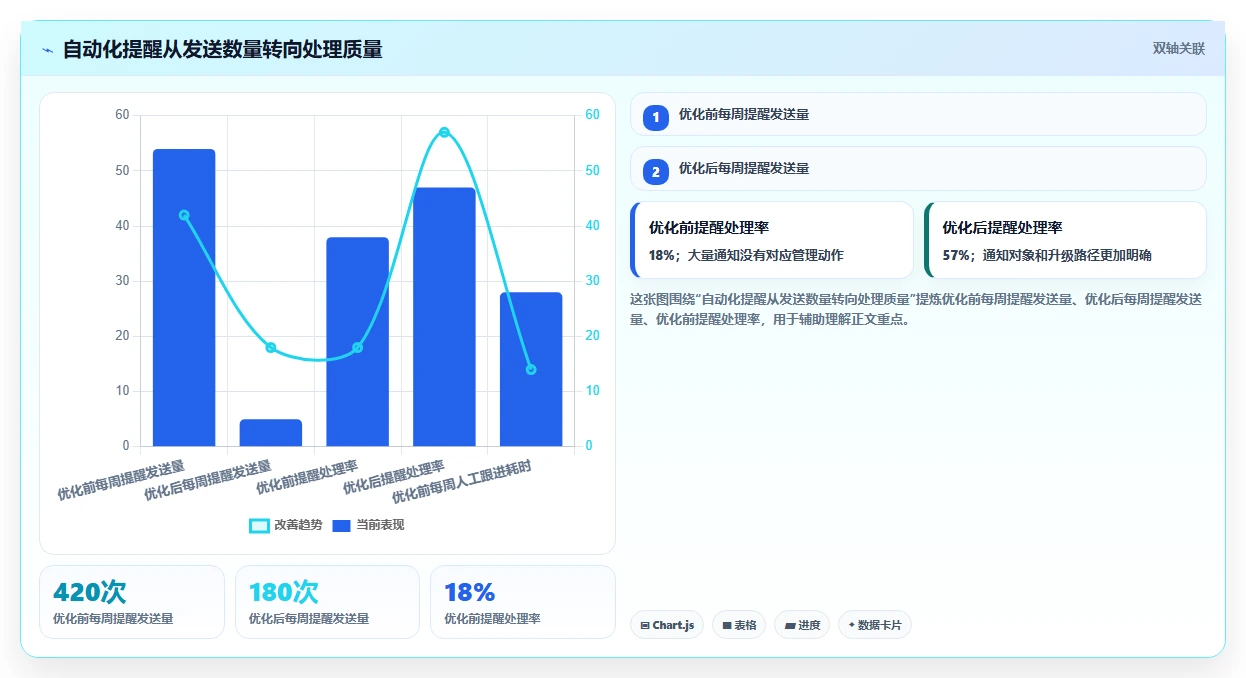The height and width of the screenshot is (678, 1246).
Task: Toggle the 当前表现 legend swatch
Action: 341,525
